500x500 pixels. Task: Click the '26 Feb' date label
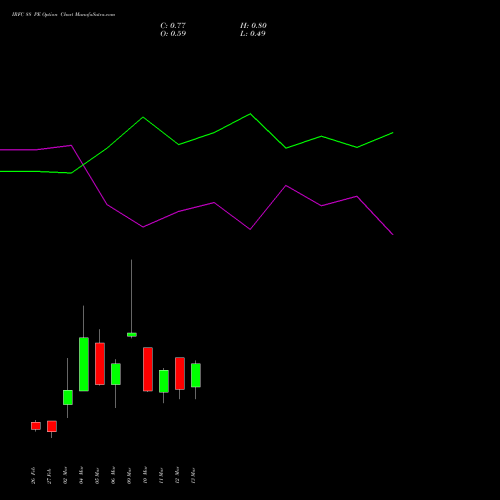[x=33, y=476]
